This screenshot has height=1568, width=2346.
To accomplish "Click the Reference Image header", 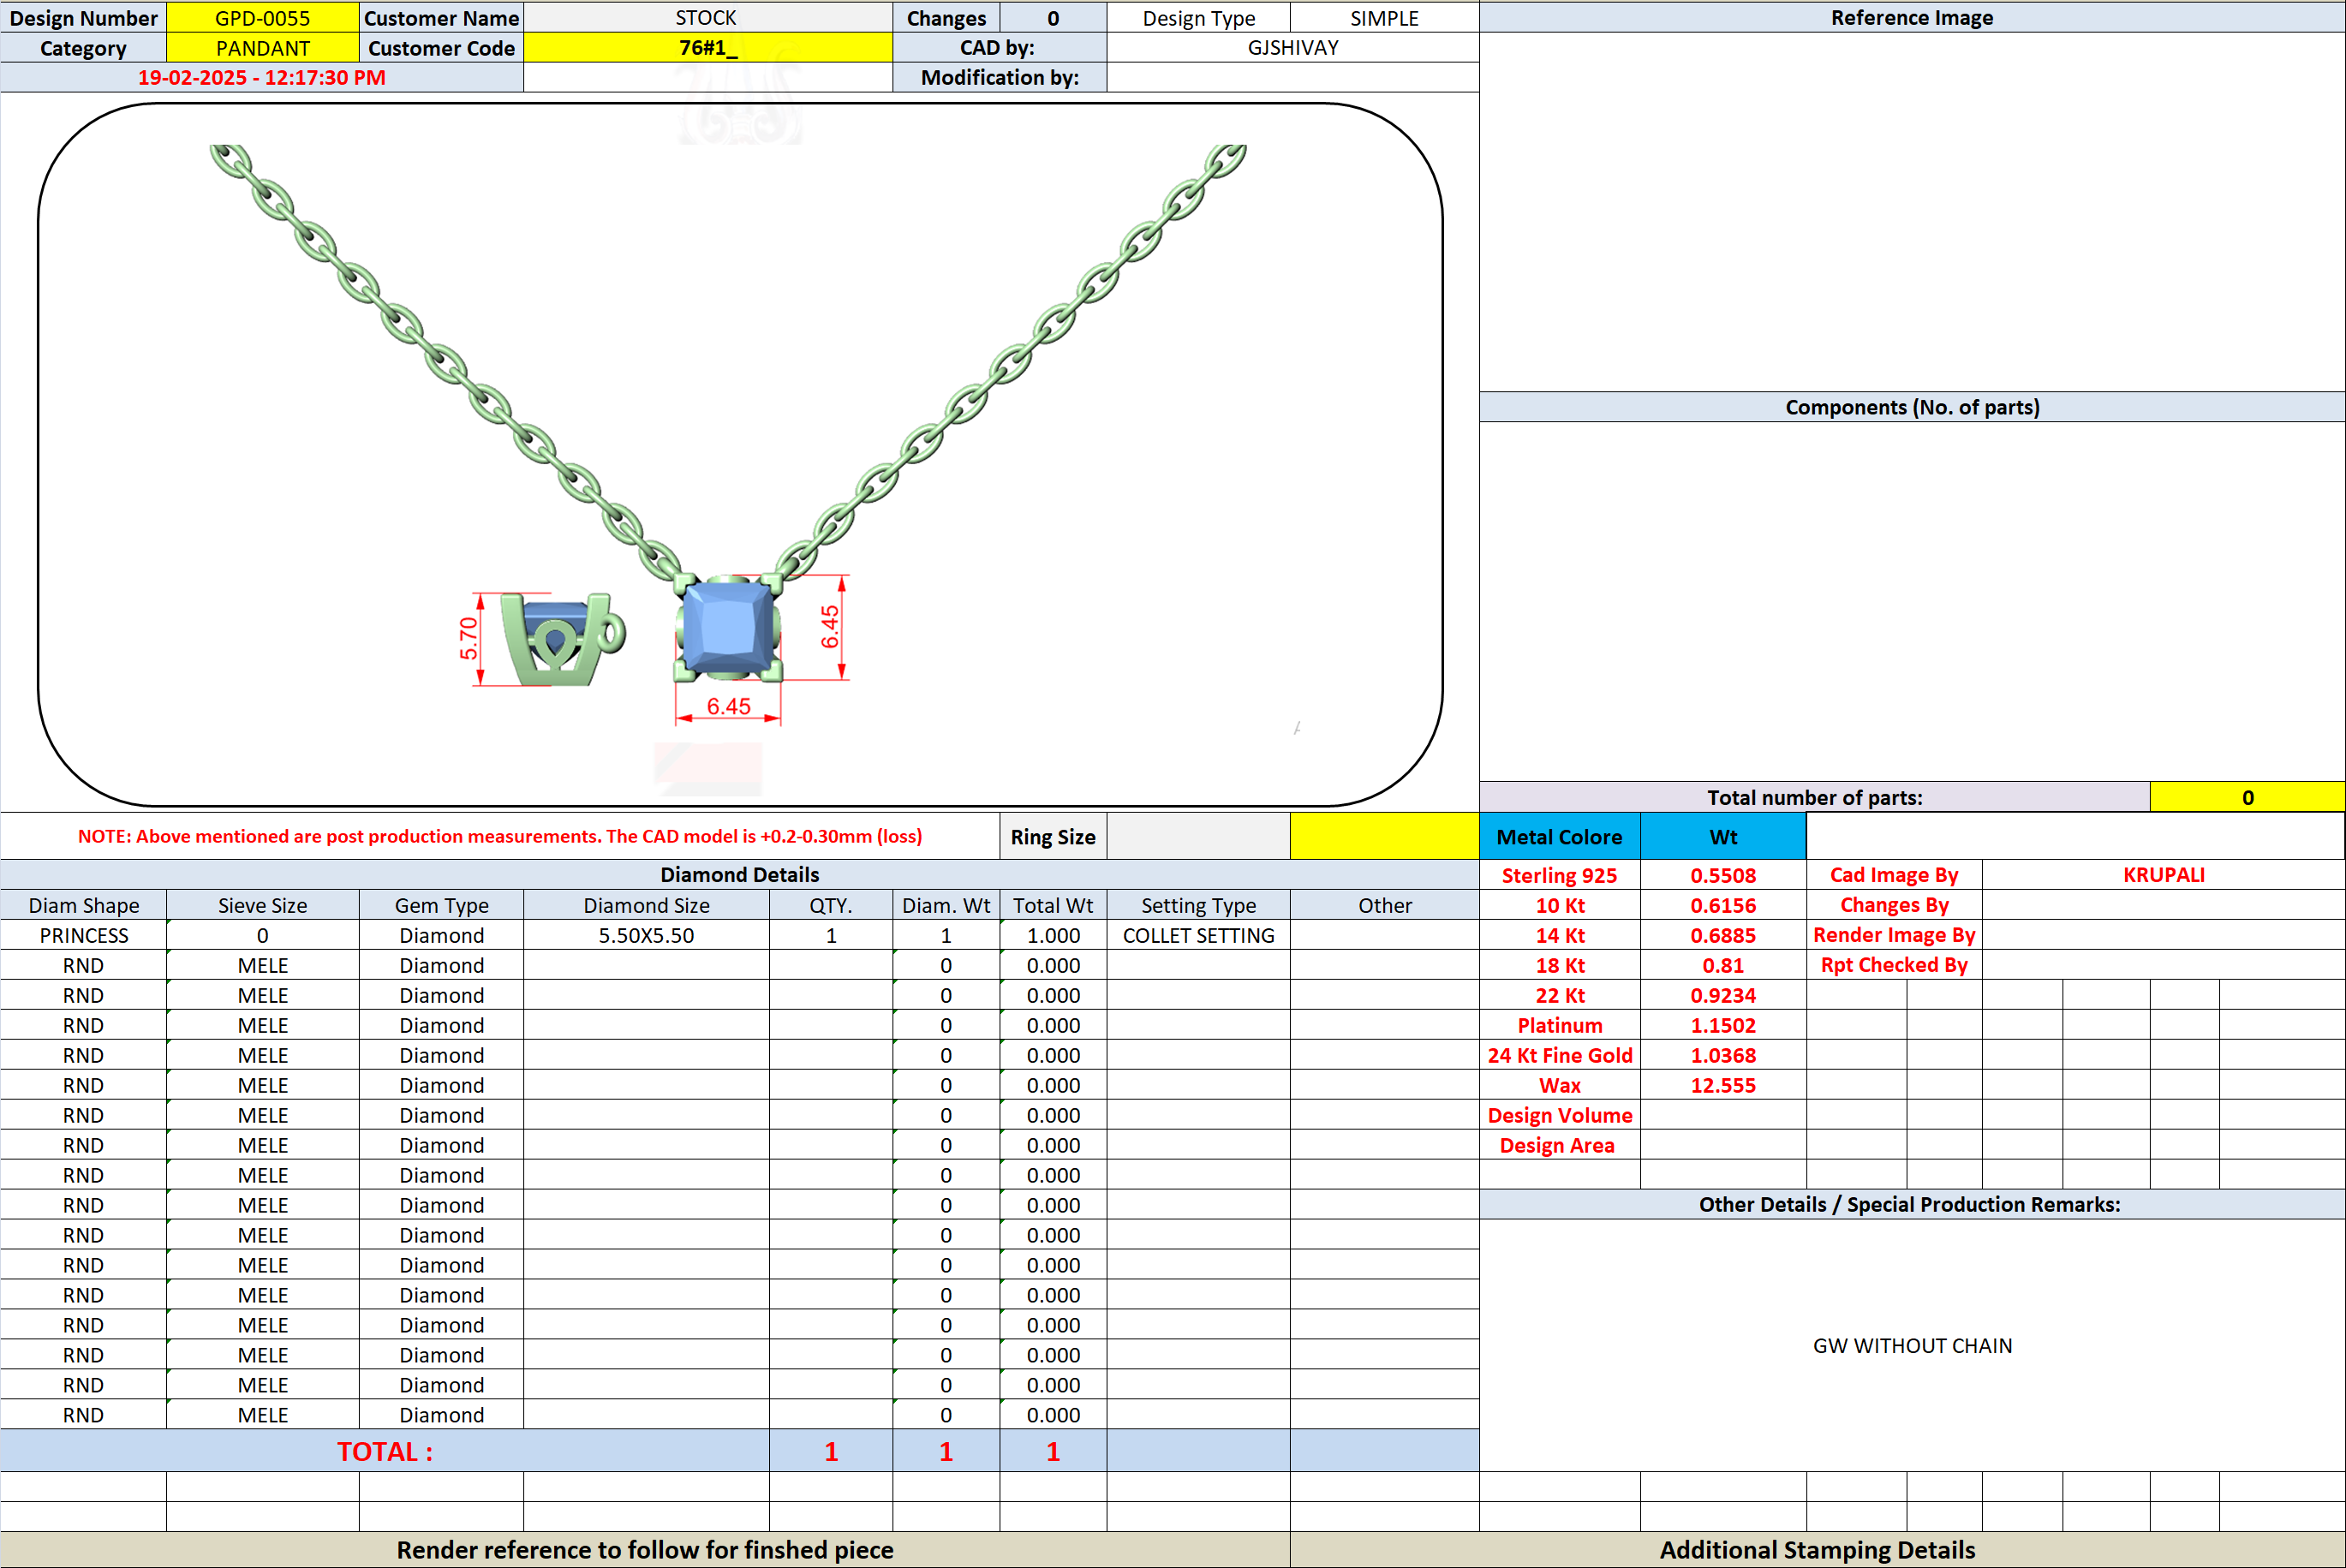I will point(1911,17).
